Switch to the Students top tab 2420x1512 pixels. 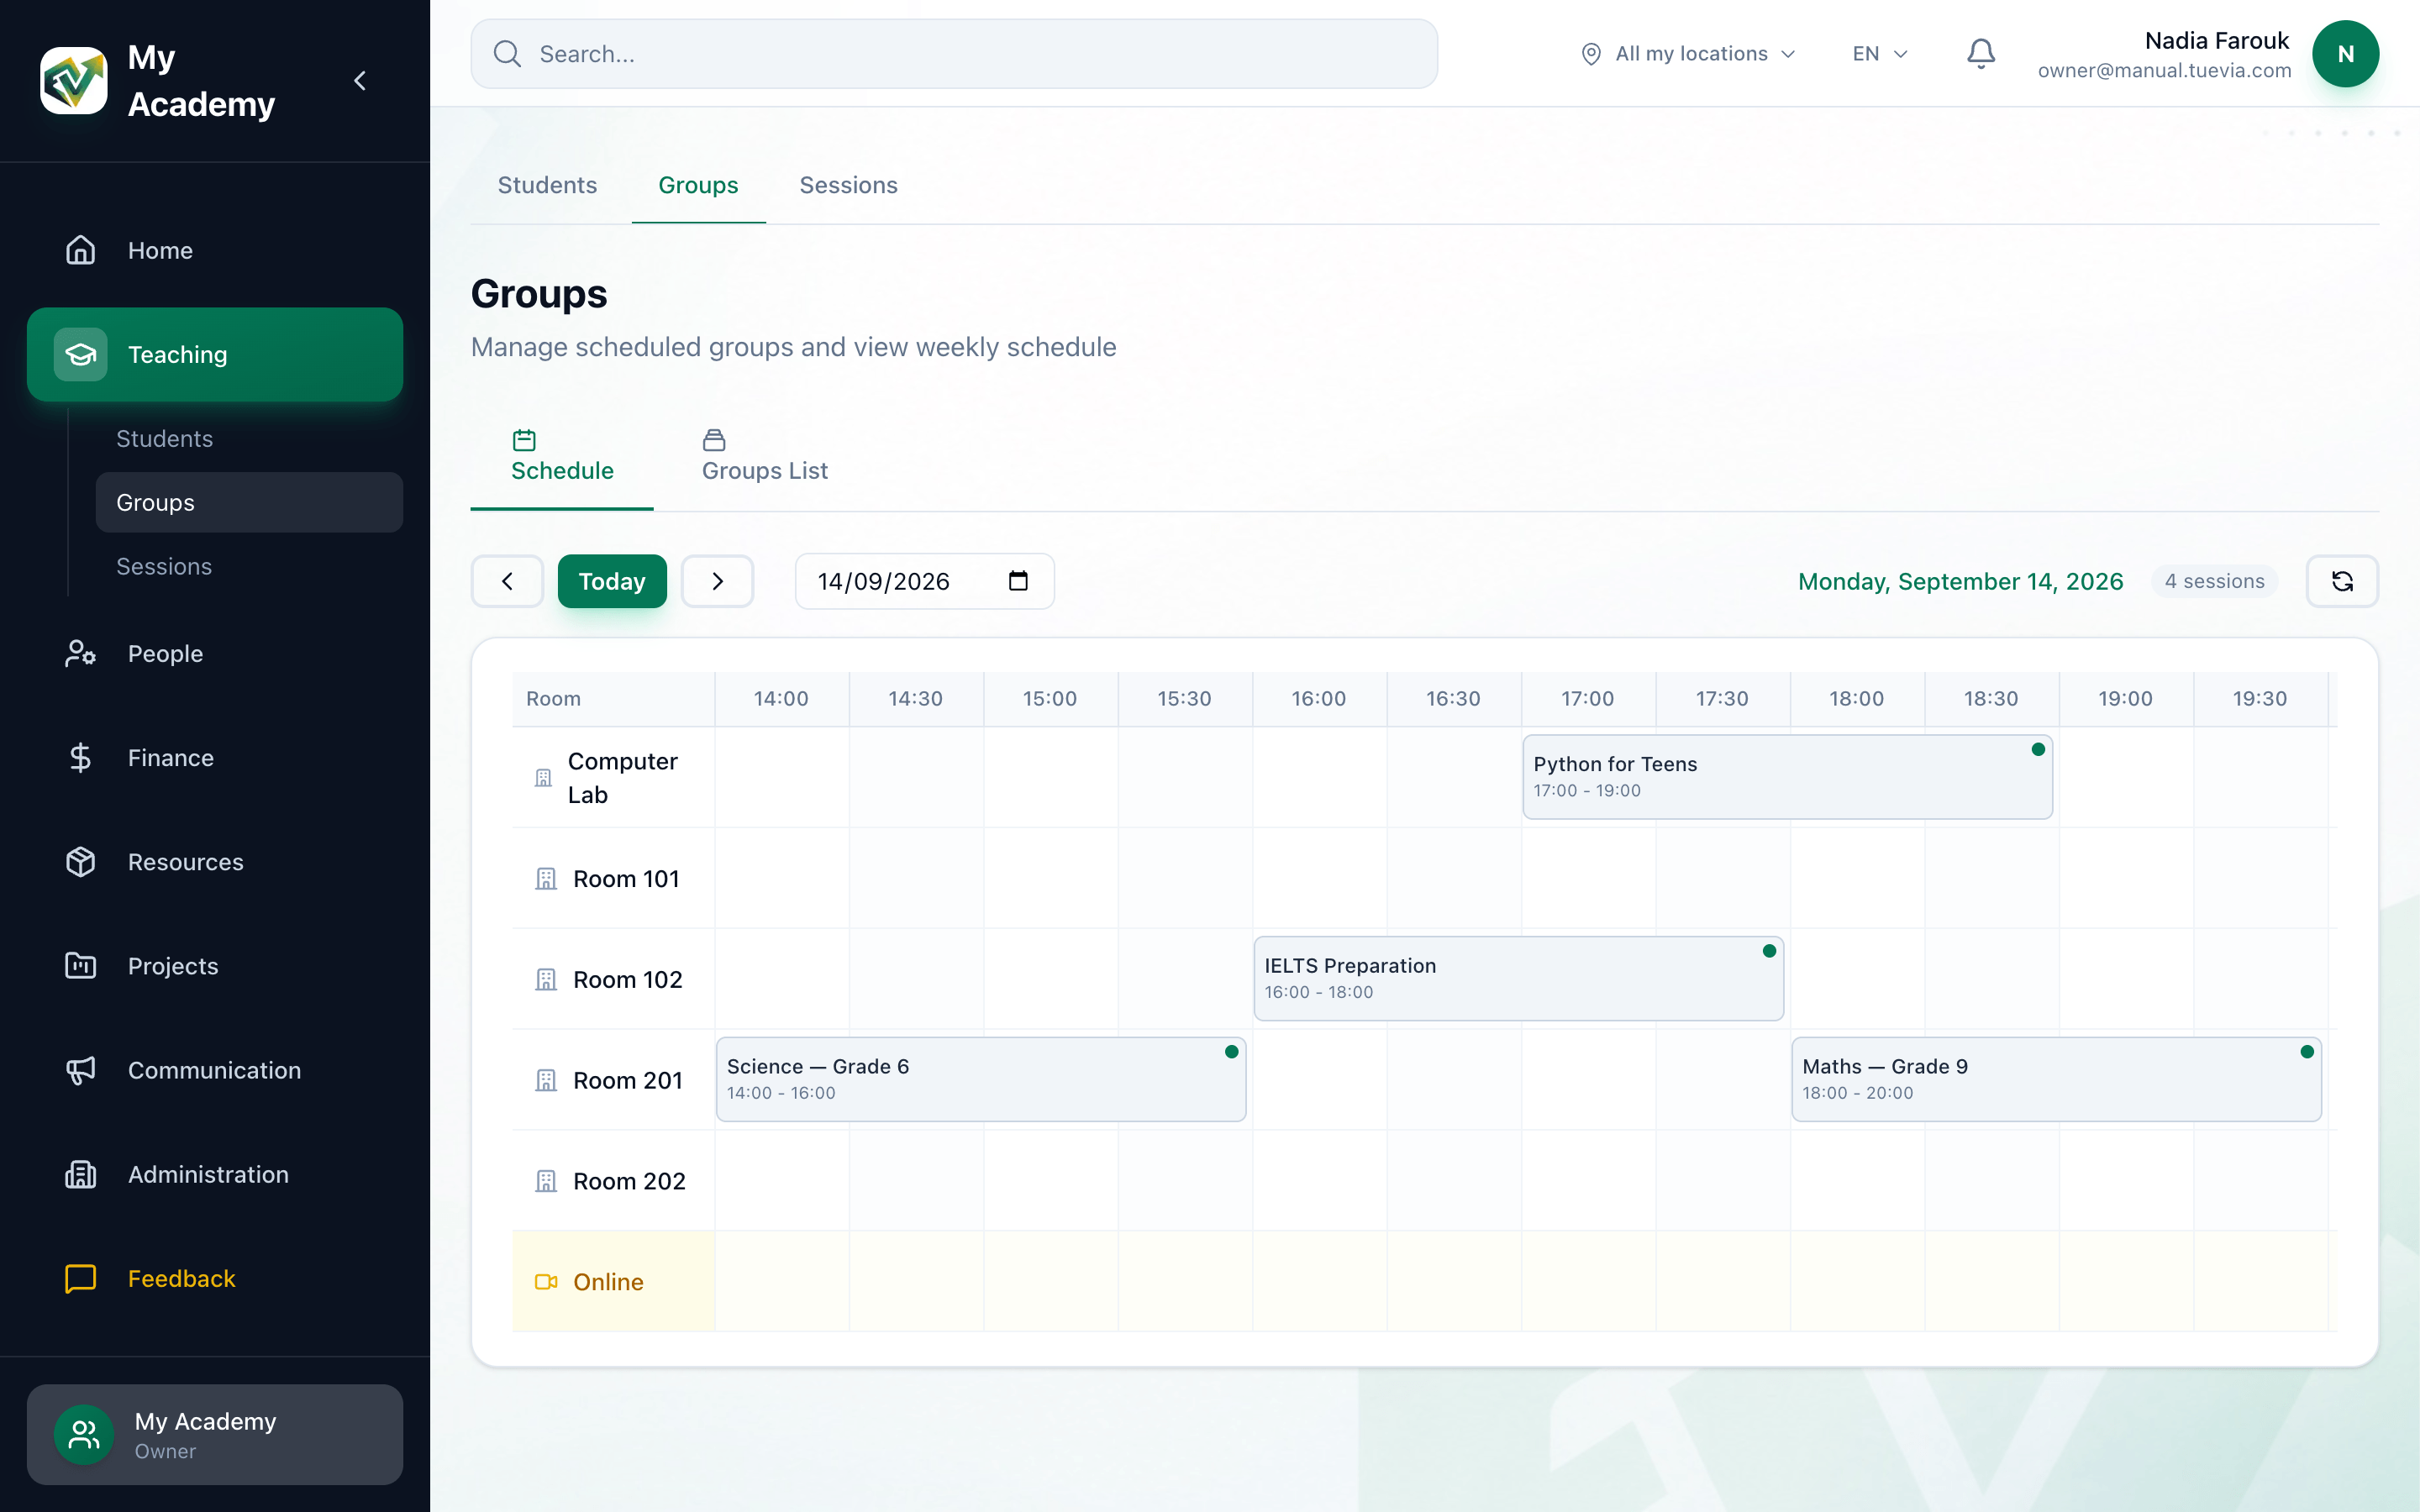pyautogui.click(x=547, y=185)
